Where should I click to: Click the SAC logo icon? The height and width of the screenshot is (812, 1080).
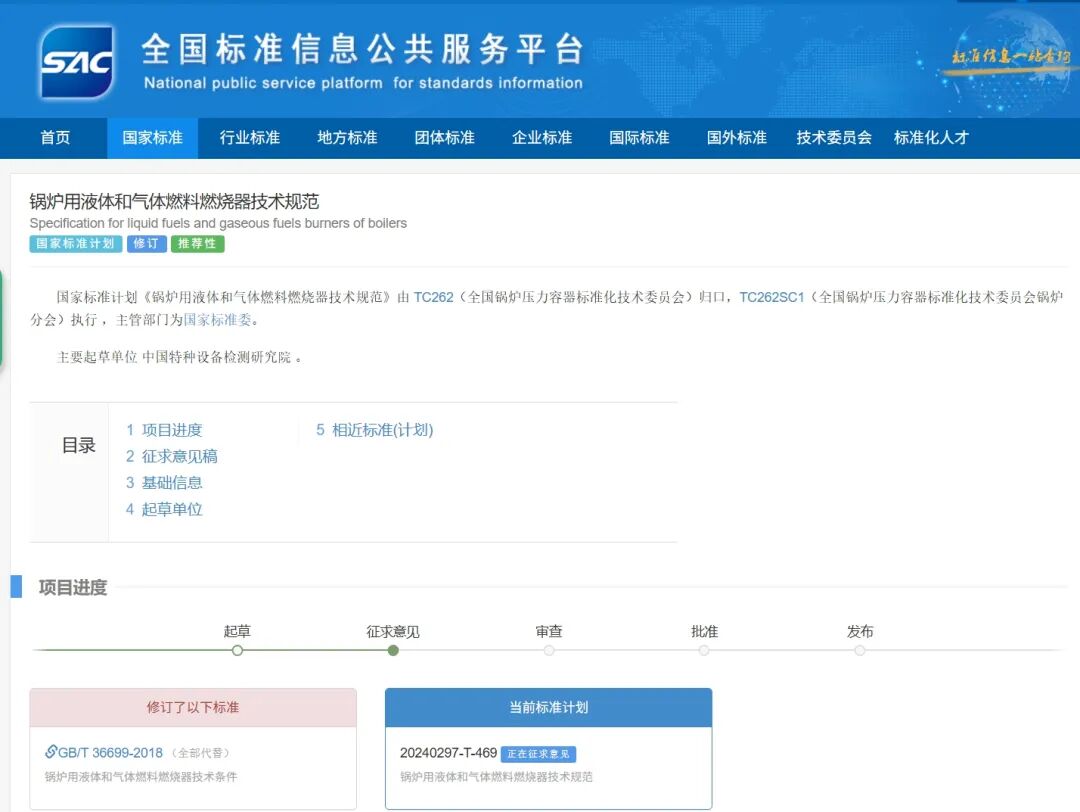click(x=76, y=61)
